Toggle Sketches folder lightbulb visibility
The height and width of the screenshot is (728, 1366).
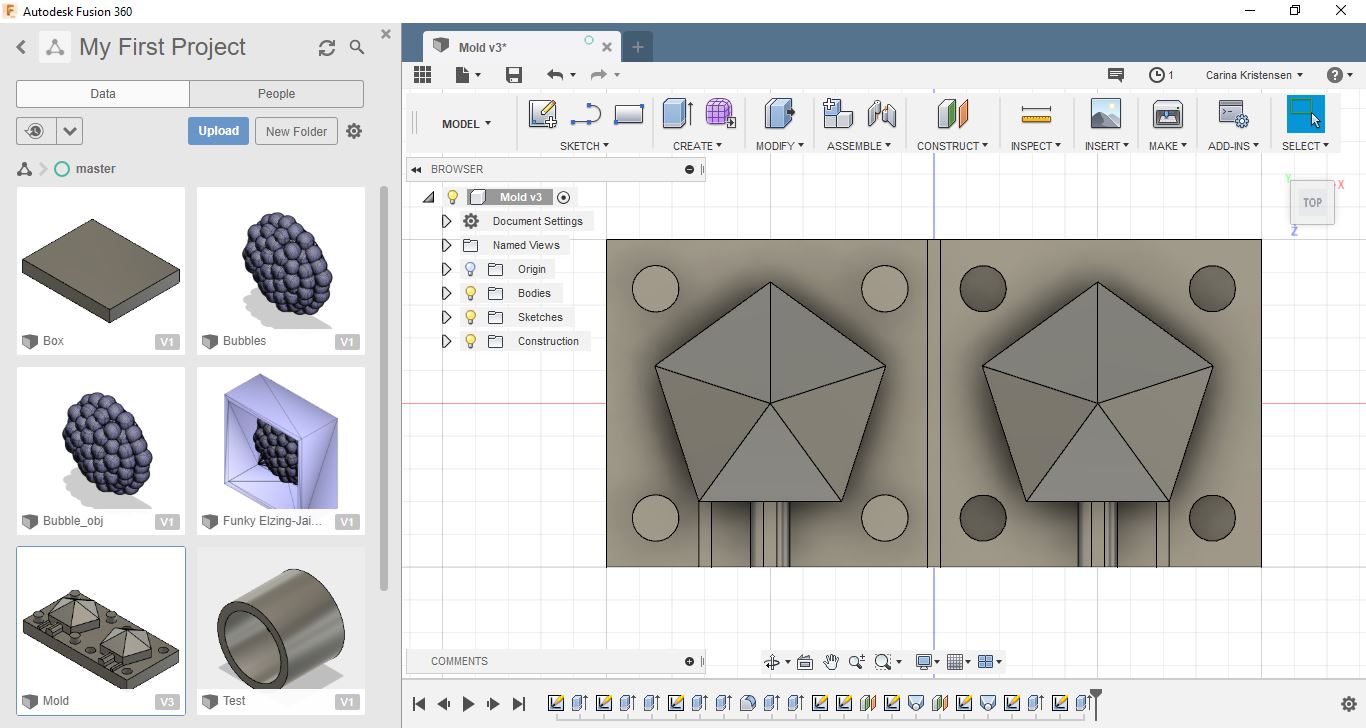pyautogui.click(x=471, y=317)
